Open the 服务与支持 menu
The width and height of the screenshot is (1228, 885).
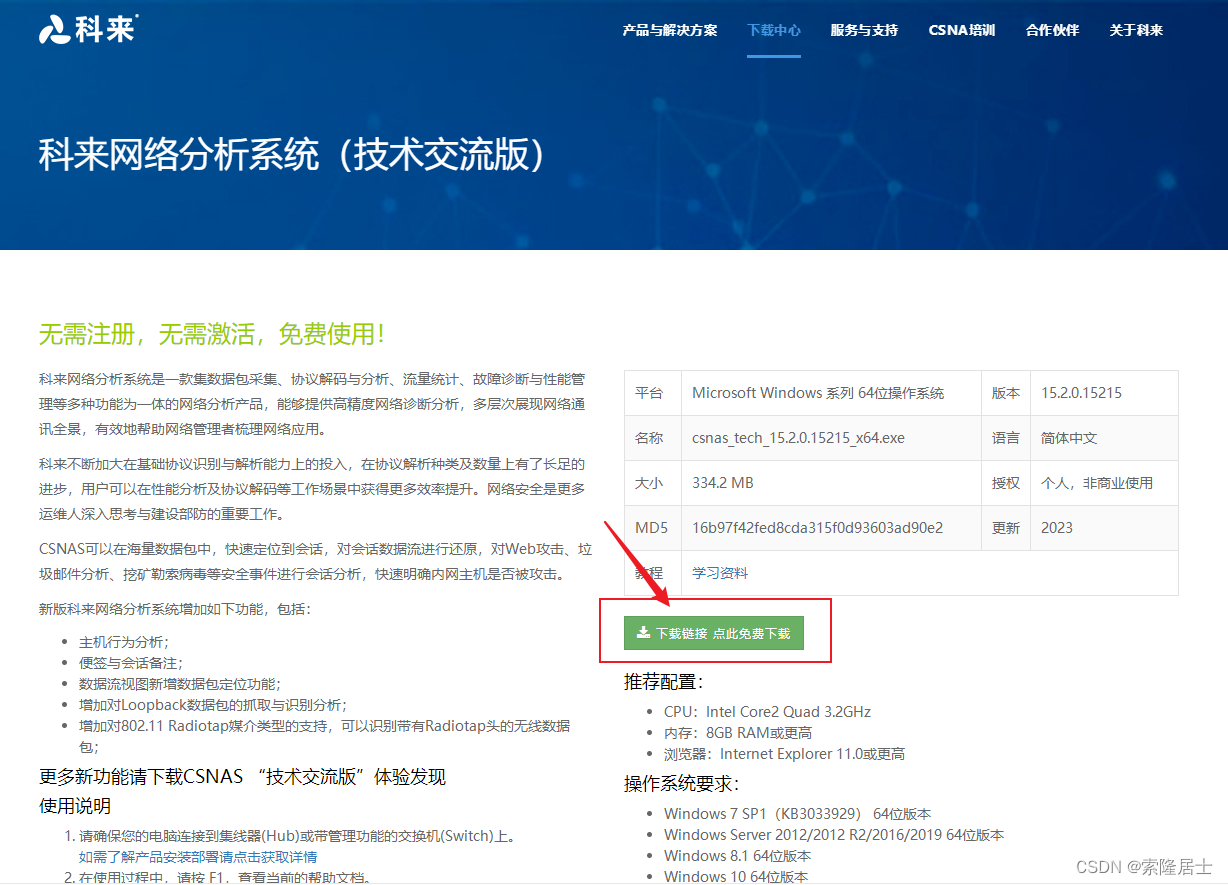(864, 30)
